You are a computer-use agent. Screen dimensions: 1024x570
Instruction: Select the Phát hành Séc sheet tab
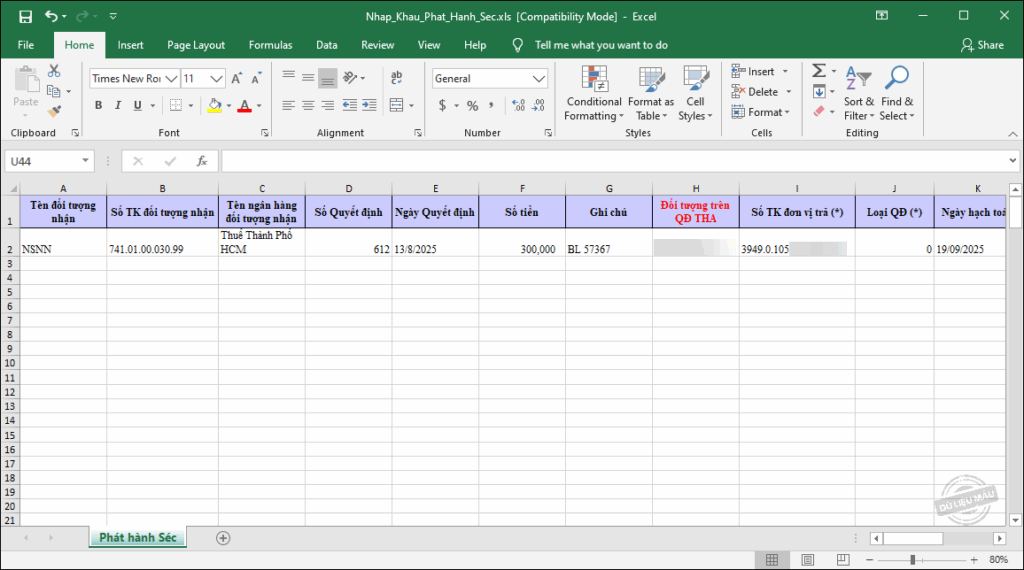[x=137, y=538]
